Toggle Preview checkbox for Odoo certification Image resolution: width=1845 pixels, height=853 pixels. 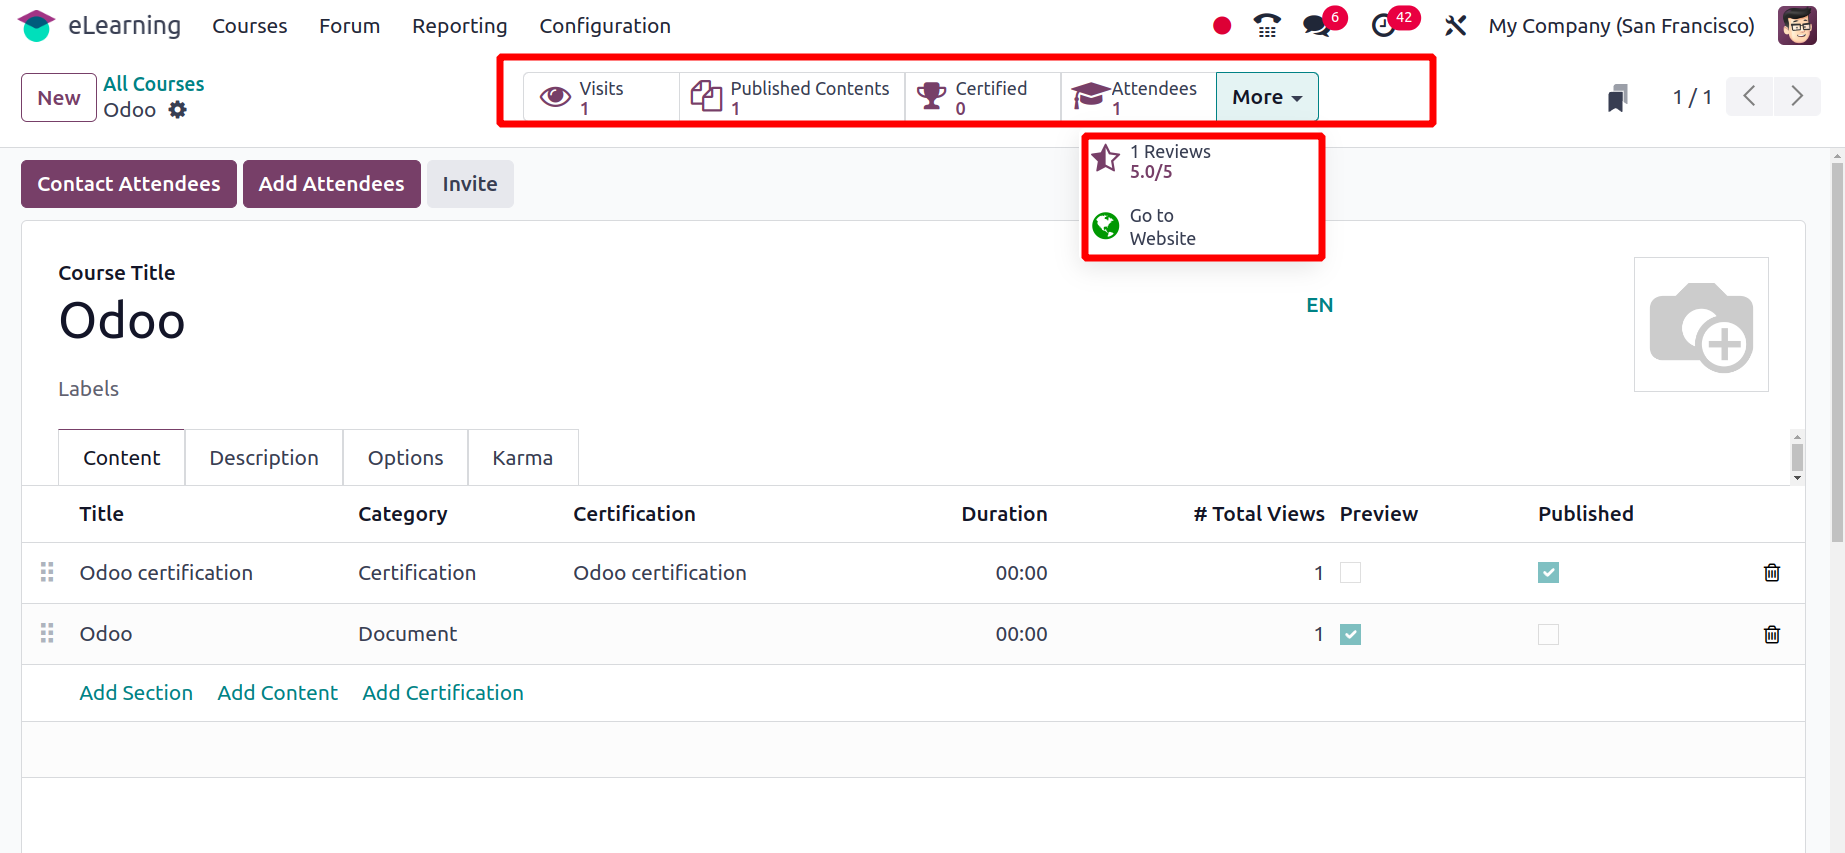pyautogui.click(x=1350, y=573)
